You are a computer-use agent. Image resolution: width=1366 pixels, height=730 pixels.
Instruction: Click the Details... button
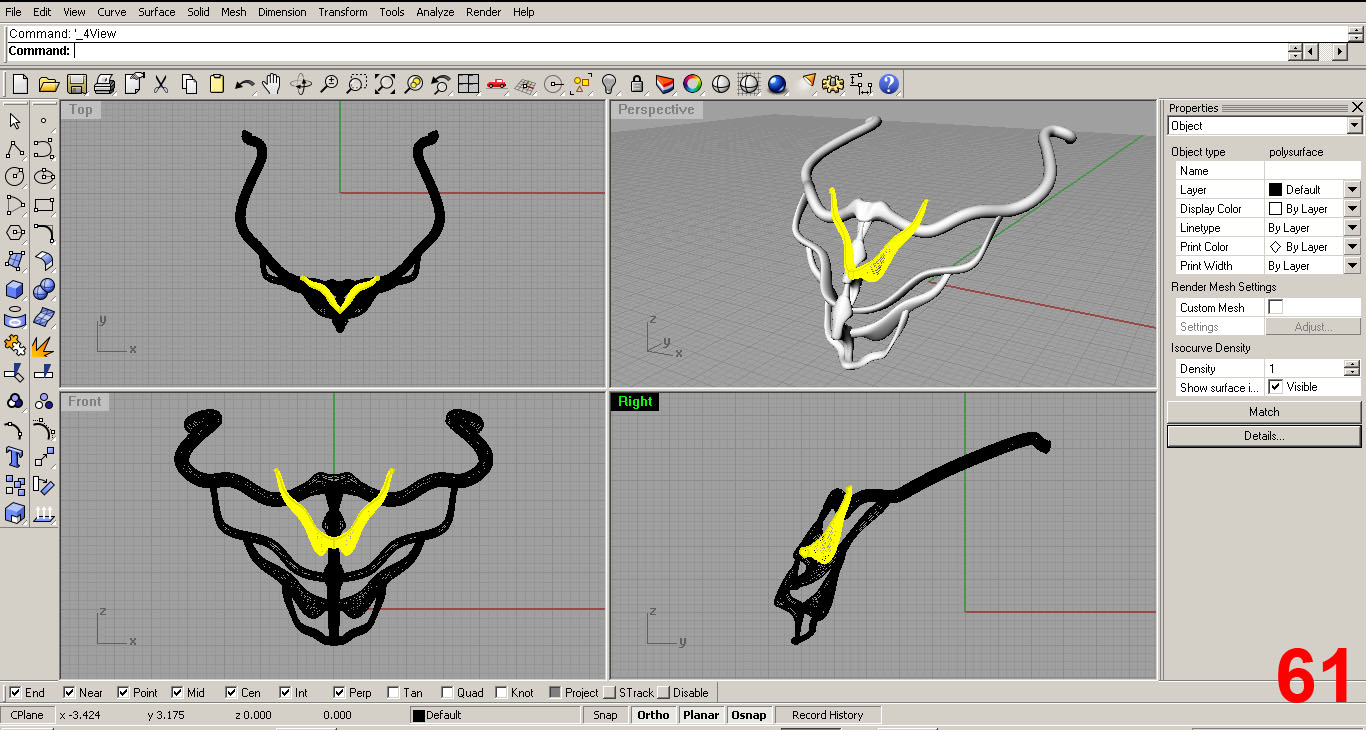[1264, 436]
